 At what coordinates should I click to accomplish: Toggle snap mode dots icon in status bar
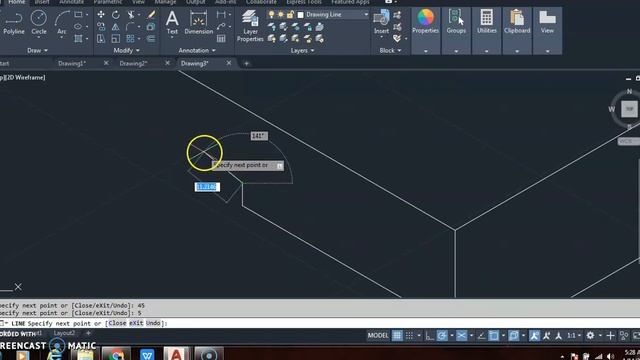(x=409, y=336)
